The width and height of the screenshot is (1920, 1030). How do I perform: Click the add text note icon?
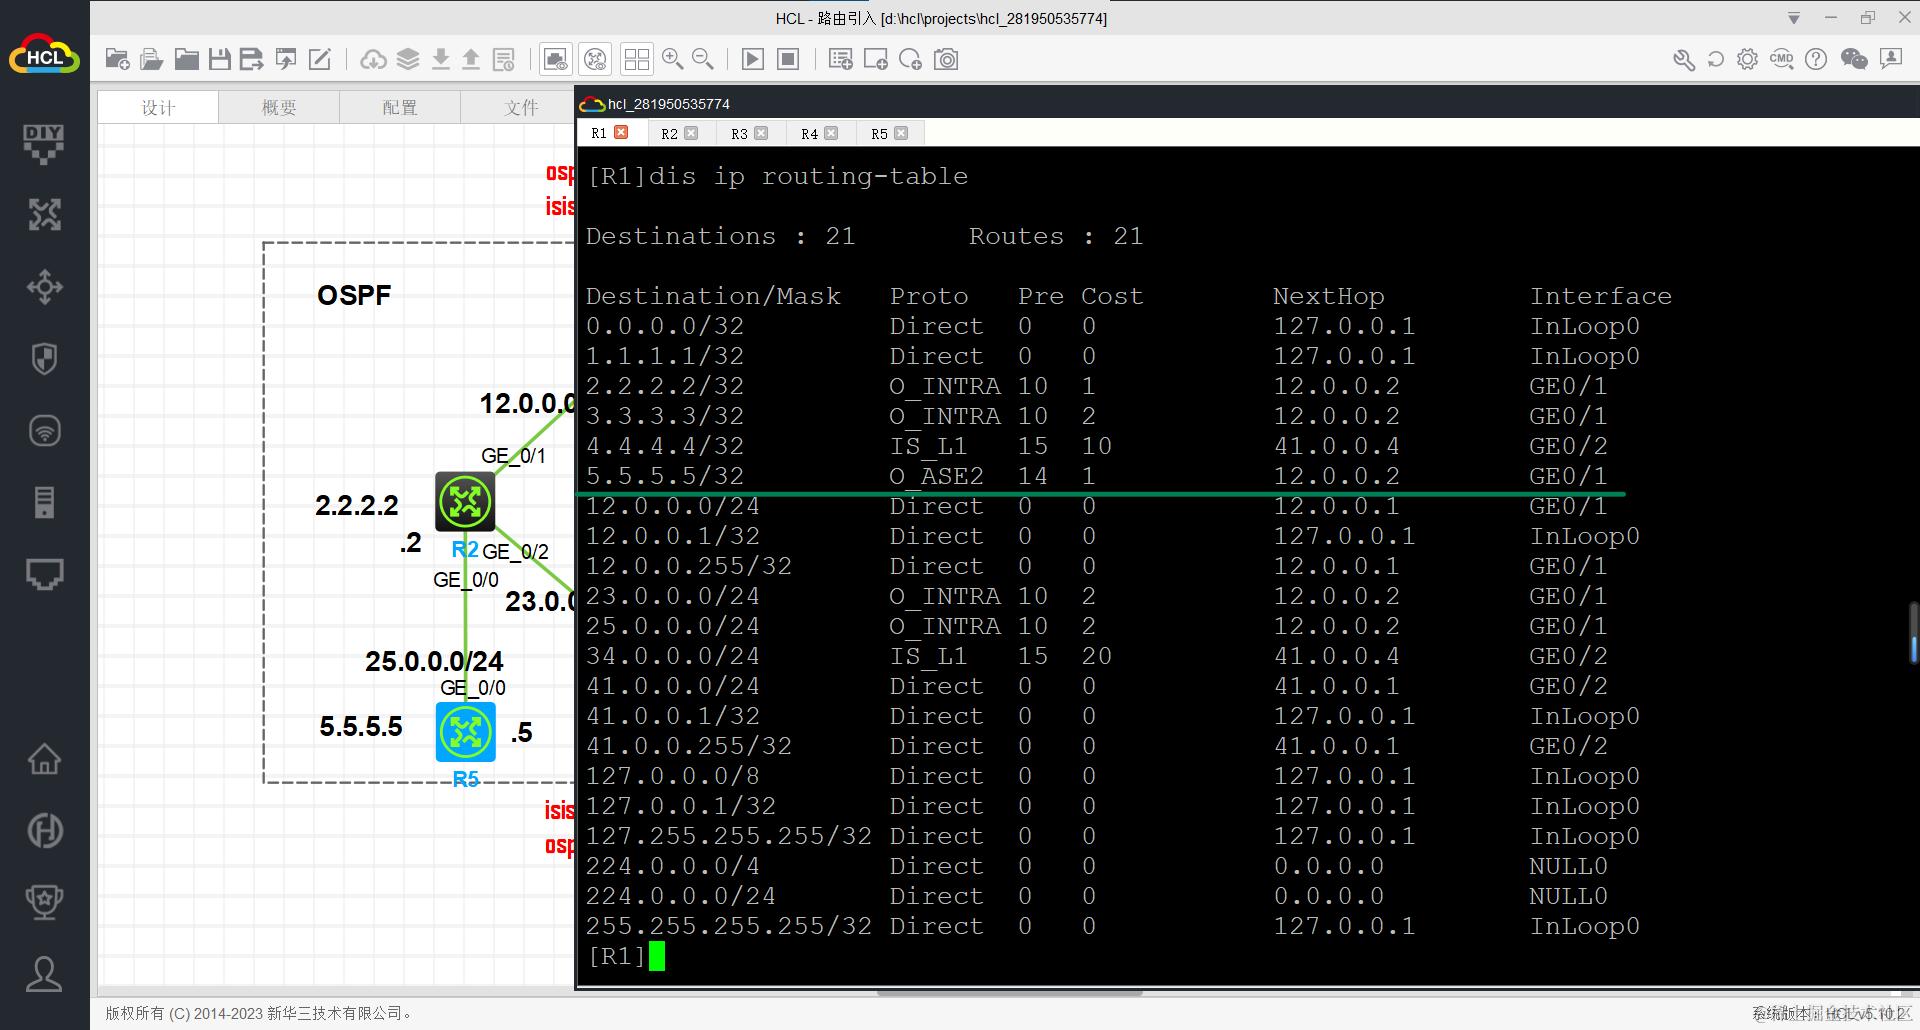841,59
